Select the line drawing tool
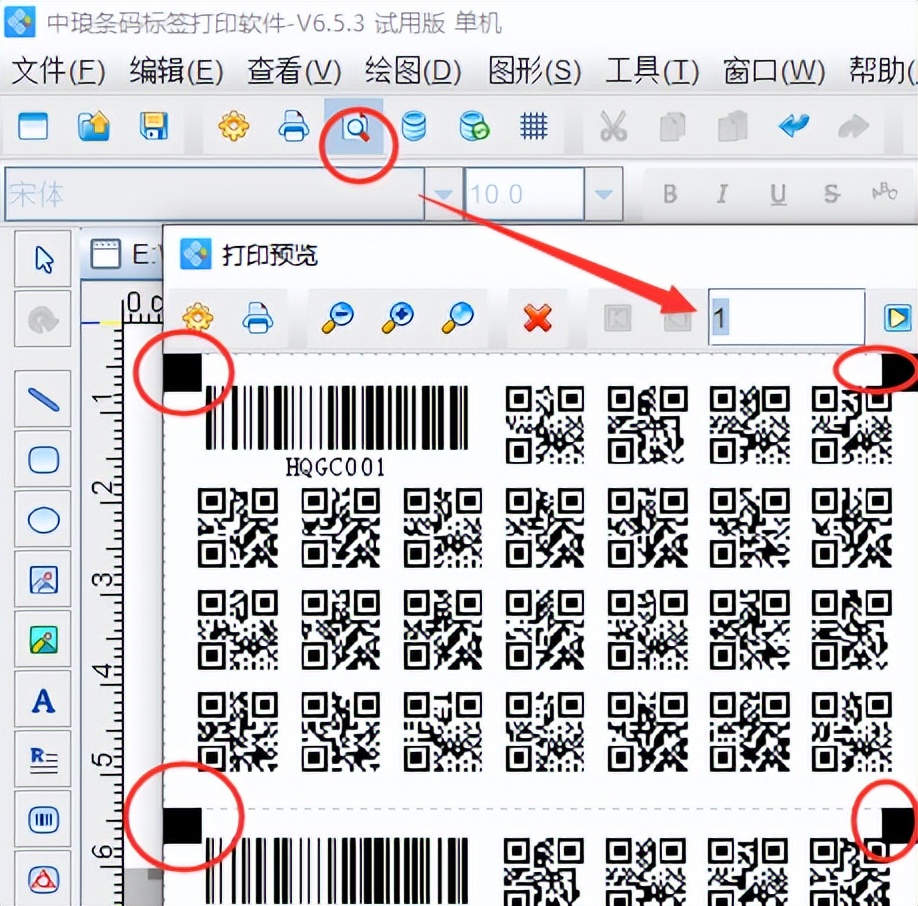This screenshot has height=906, width=918. 43,399
